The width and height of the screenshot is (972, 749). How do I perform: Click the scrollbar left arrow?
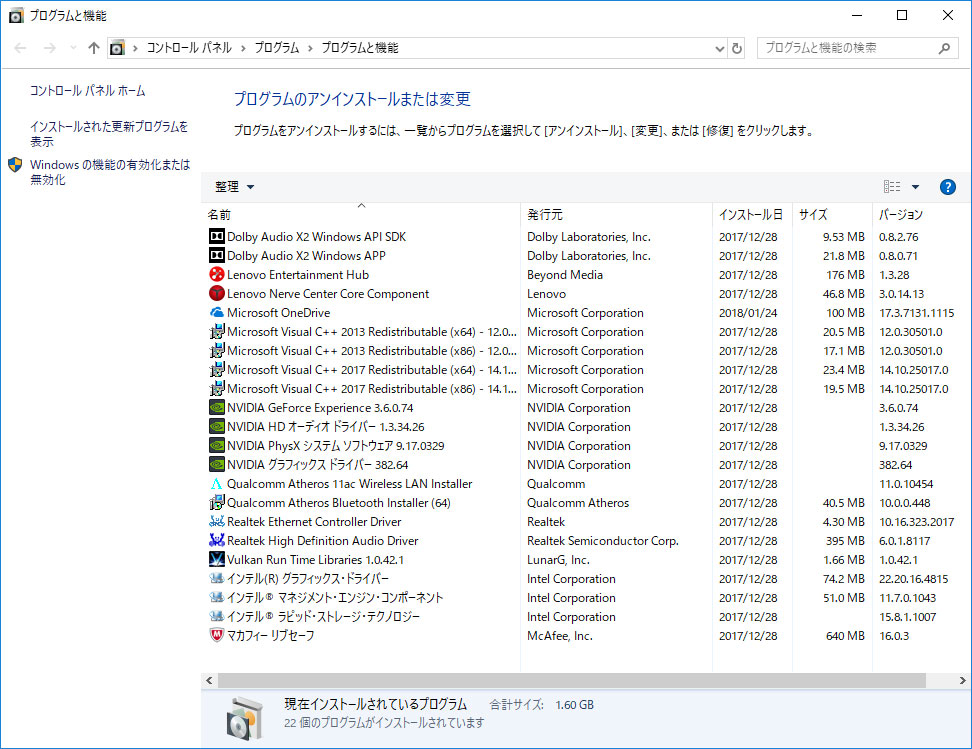pos(209,680)
